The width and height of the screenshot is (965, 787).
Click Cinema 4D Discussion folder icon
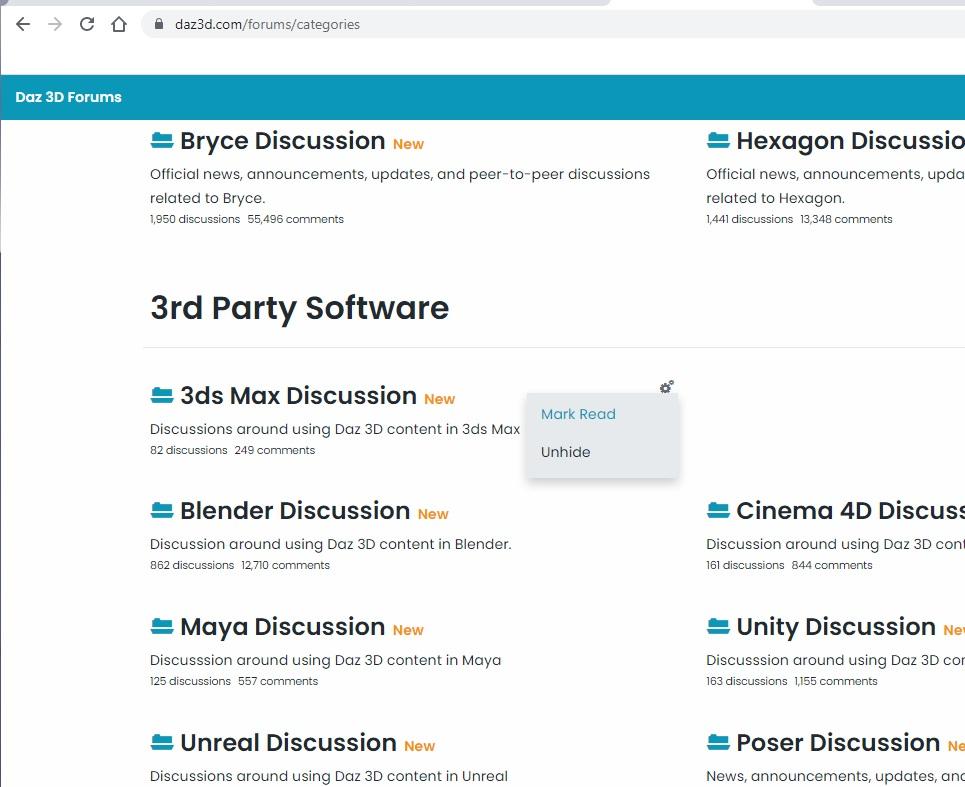pyautogui.click(x=718, y=511)
